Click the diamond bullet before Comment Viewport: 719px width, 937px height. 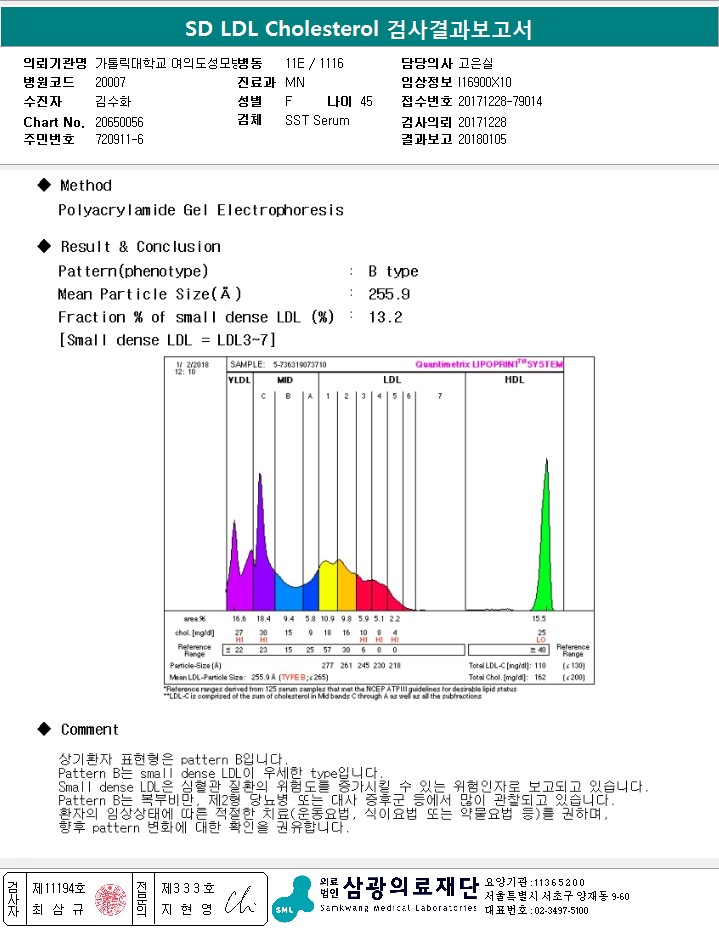click(44, 729)
